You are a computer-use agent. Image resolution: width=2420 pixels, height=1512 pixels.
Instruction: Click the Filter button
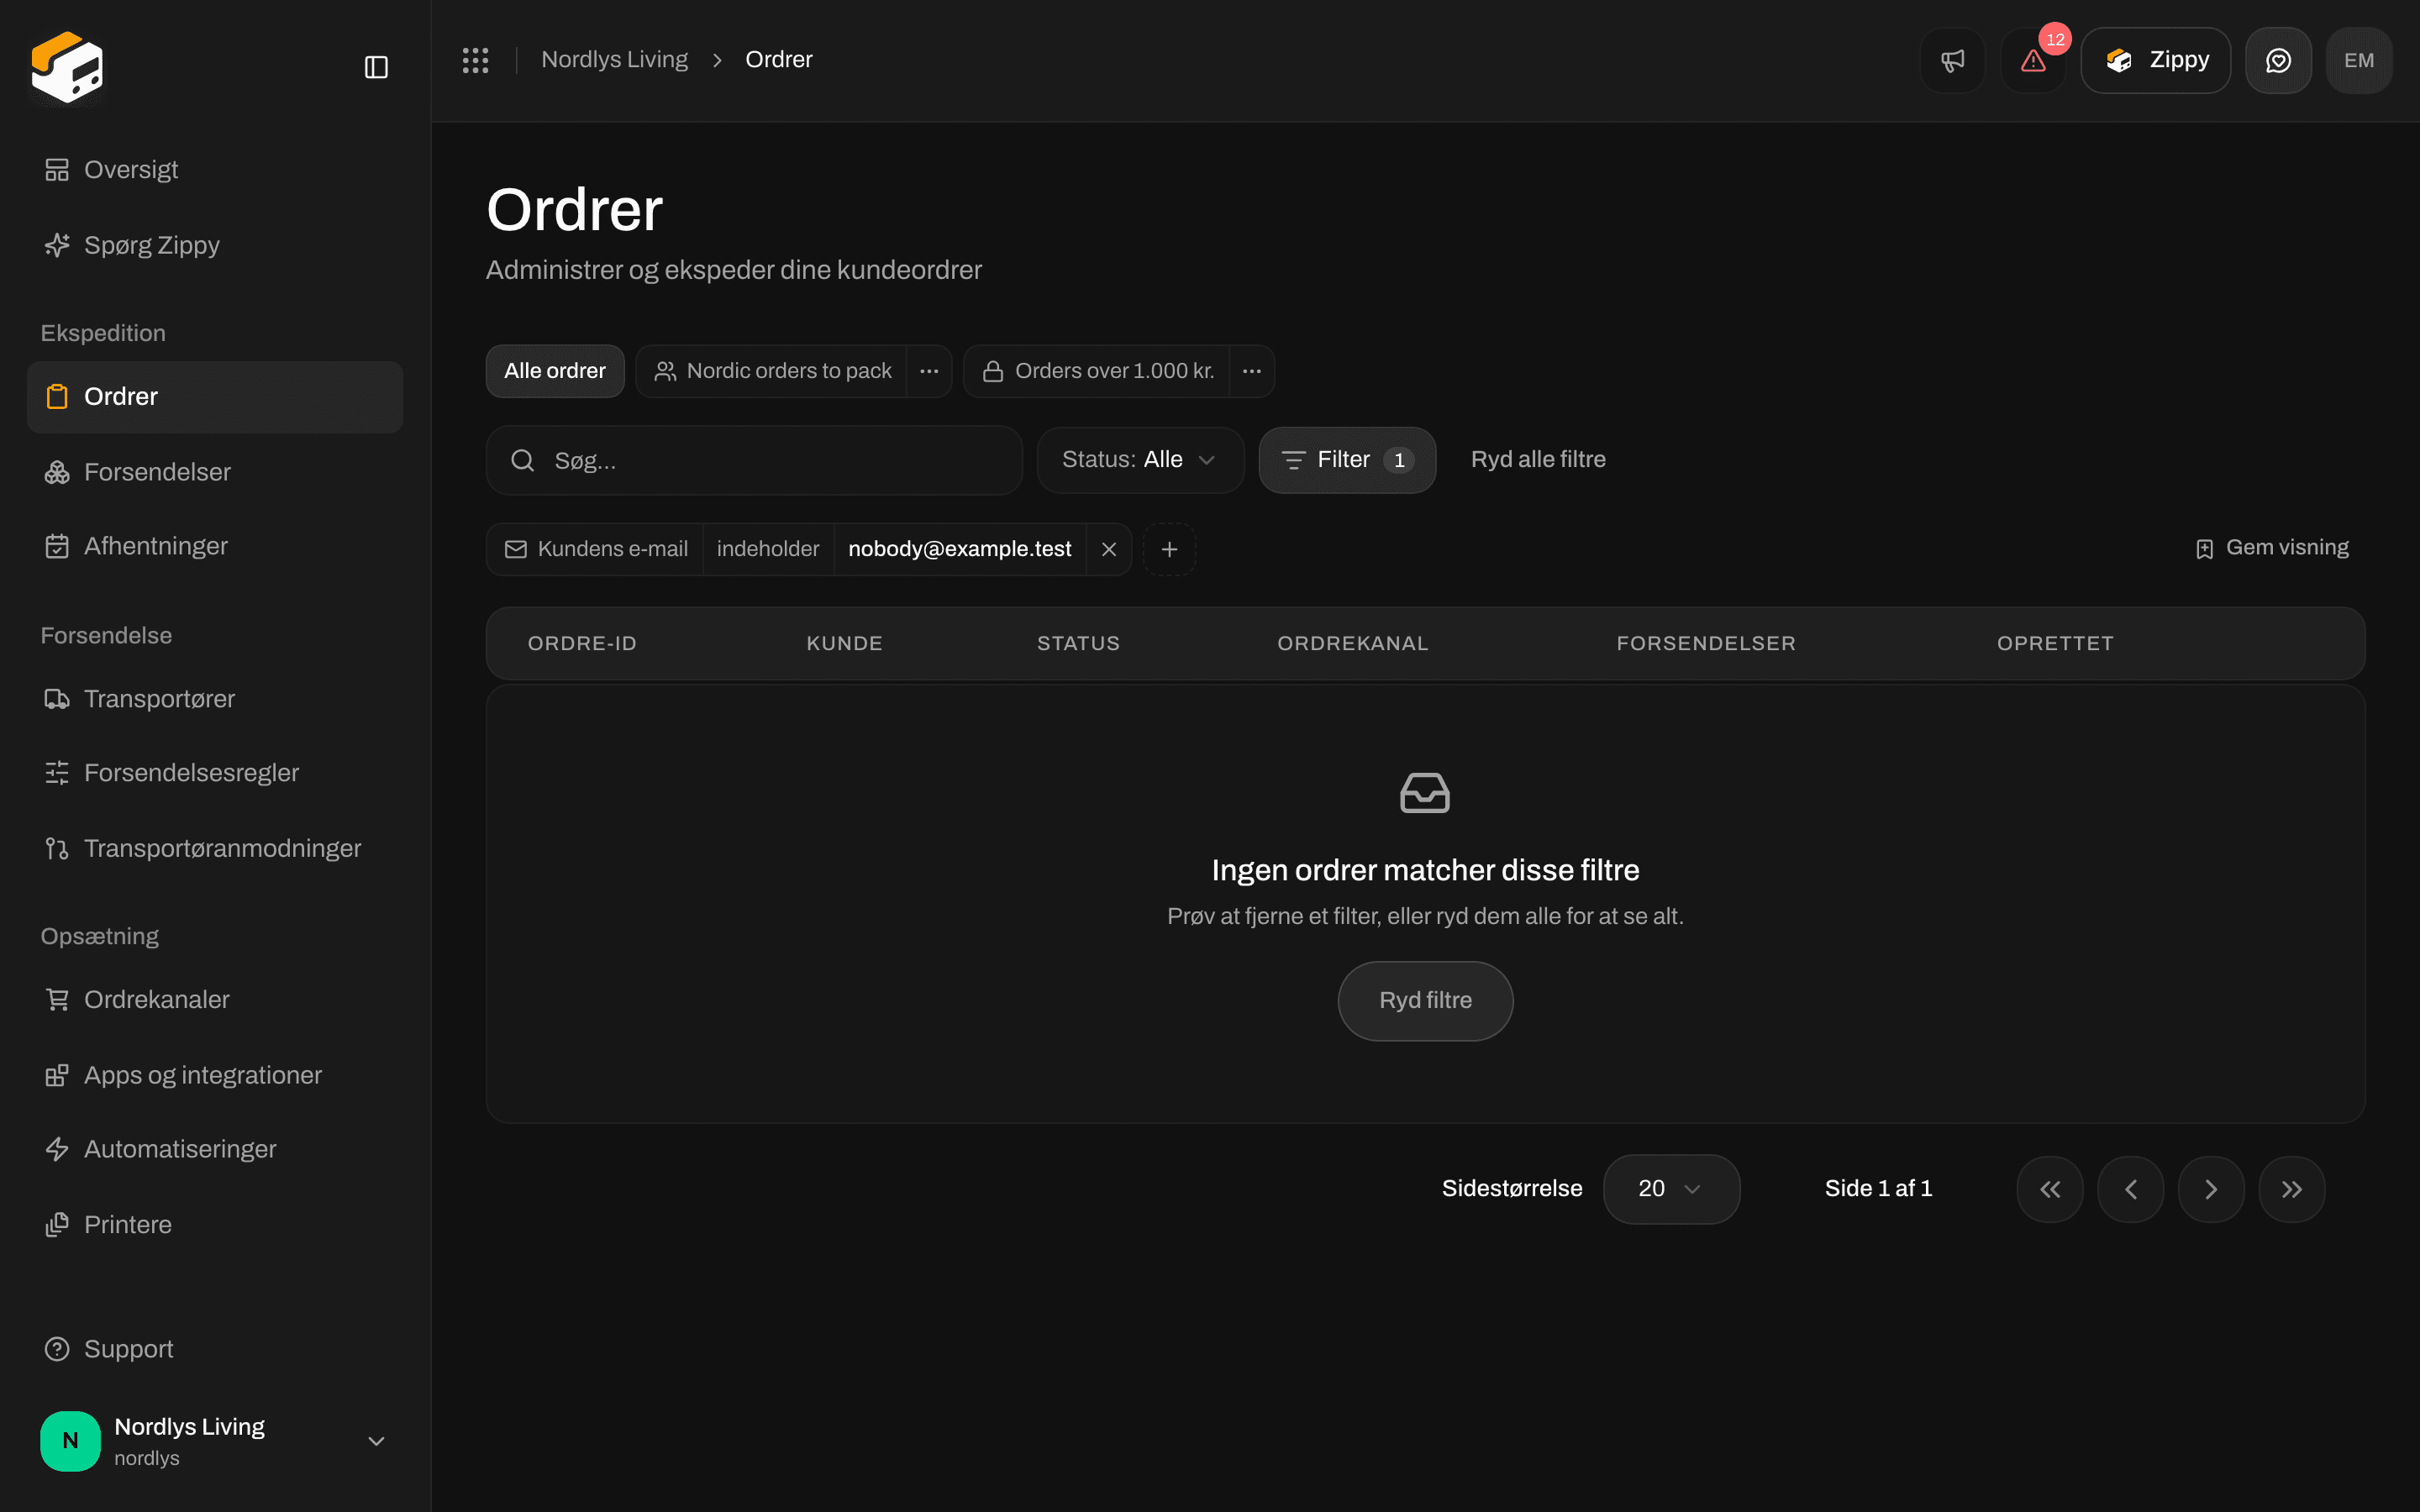(1347, 460)
